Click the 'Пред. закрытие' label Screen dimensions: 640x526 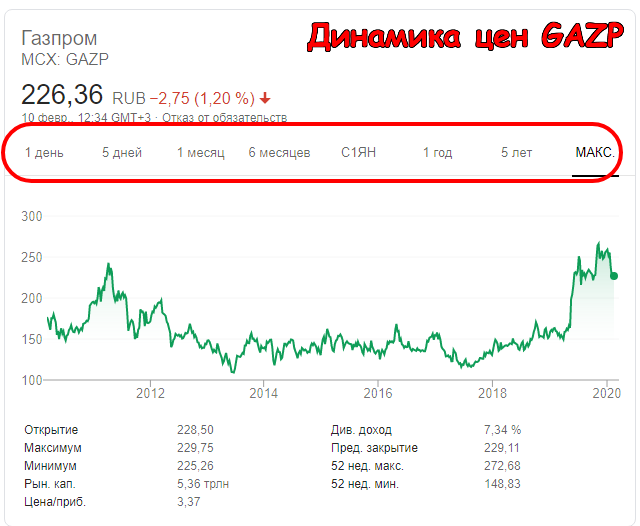click(x=374, y=448)
